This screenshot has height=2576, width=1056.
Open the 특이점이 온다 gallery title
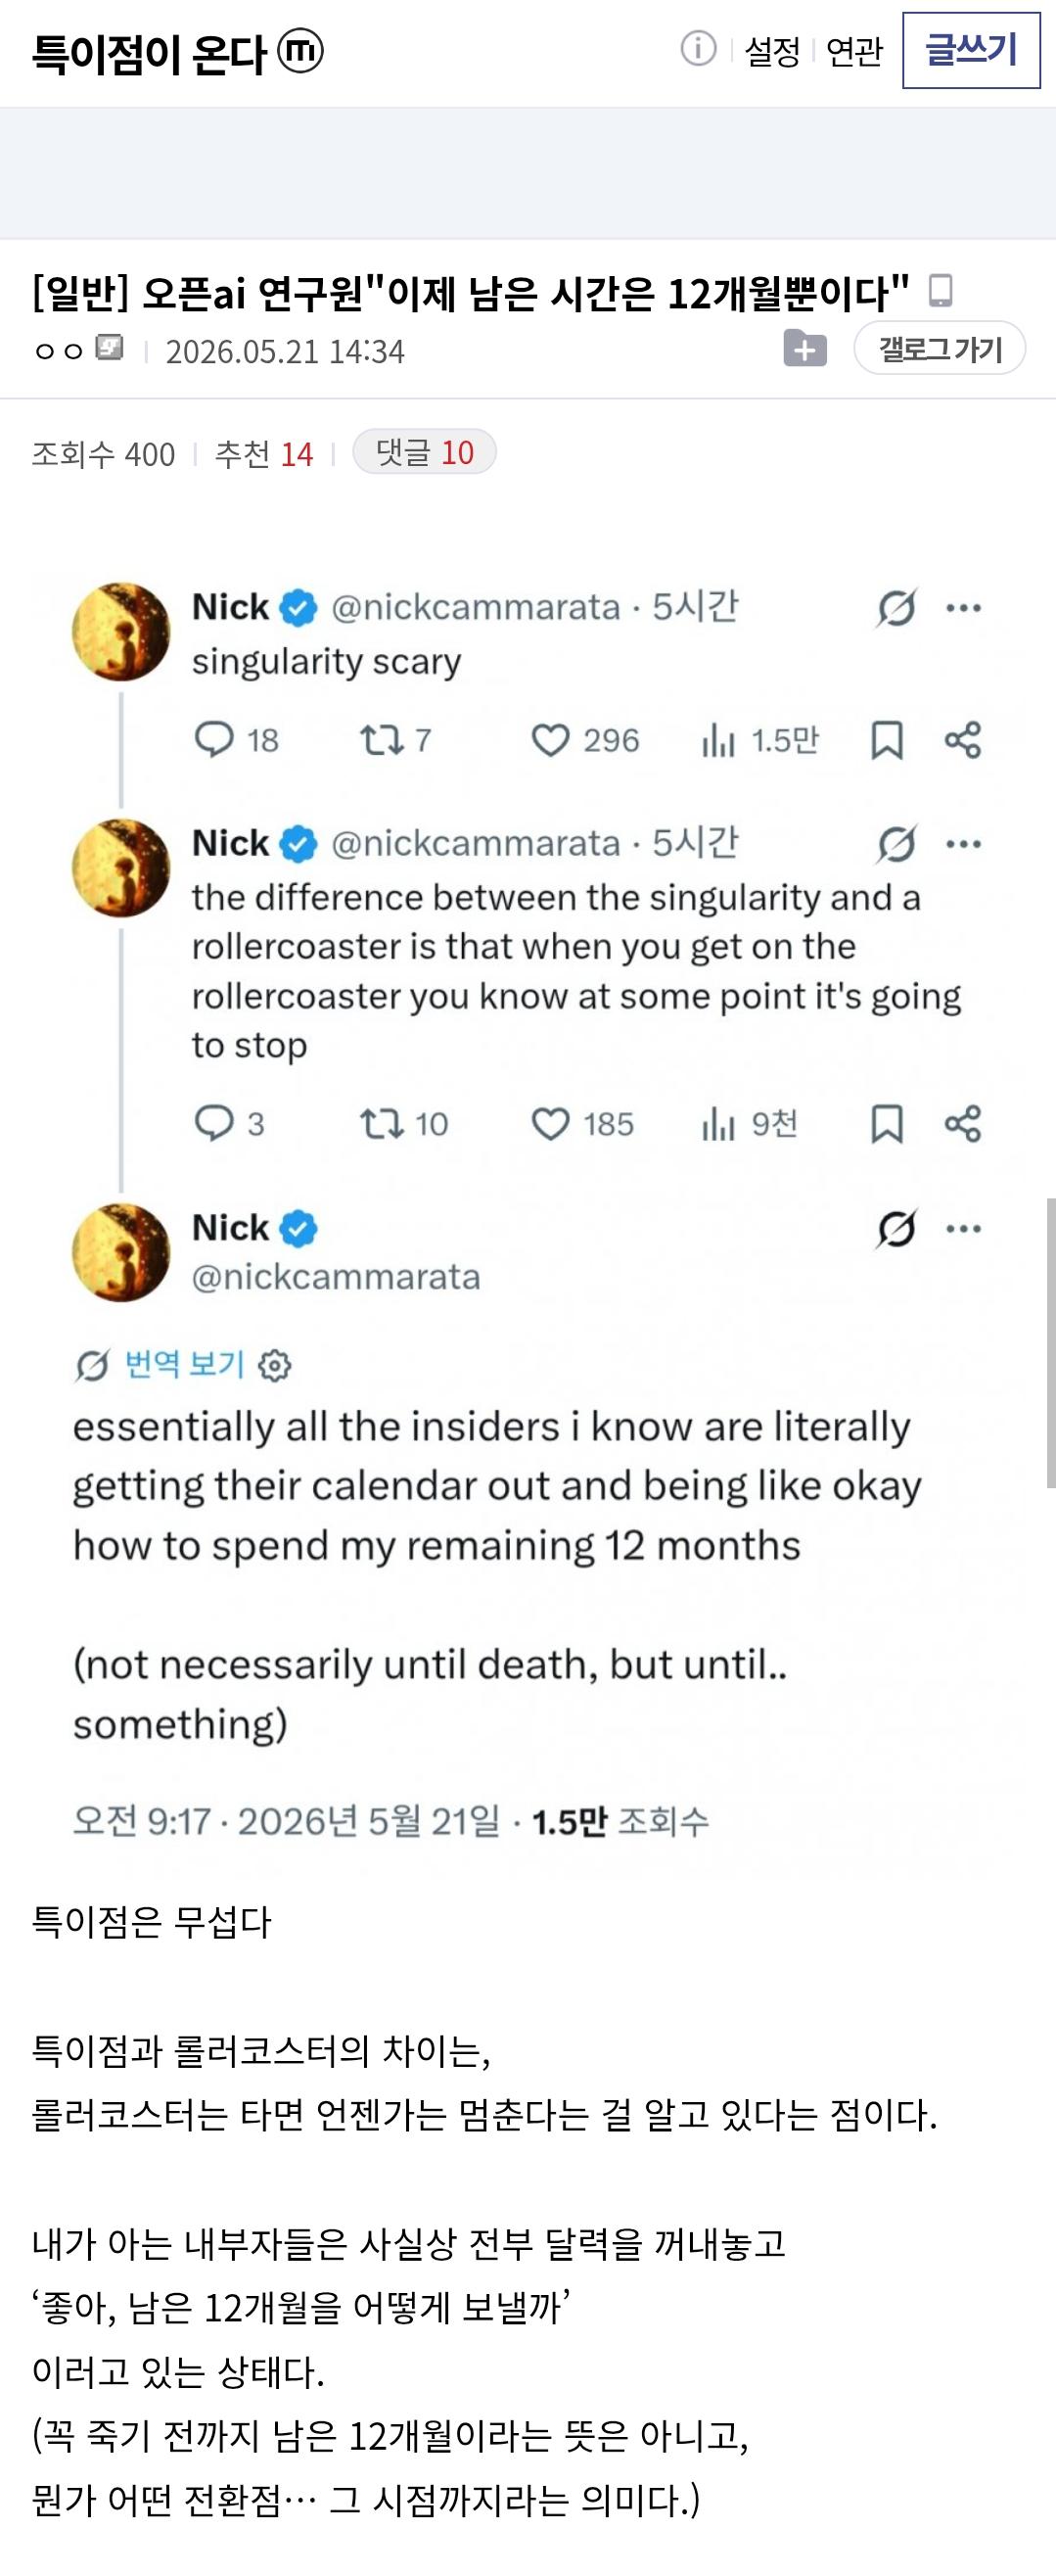(x=149, y=53)
